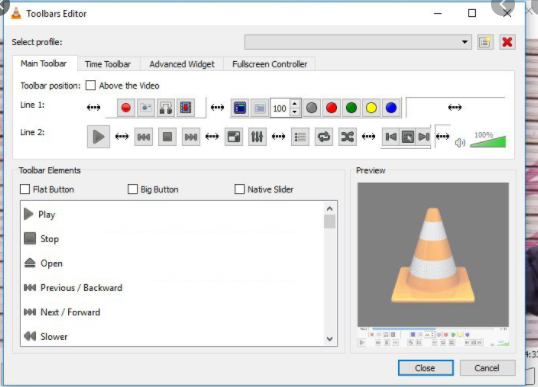This screenshot has width=538, height=387.
Task: Click the spacer arrow at the end of Line 1
Action: [x=455, y=108]
